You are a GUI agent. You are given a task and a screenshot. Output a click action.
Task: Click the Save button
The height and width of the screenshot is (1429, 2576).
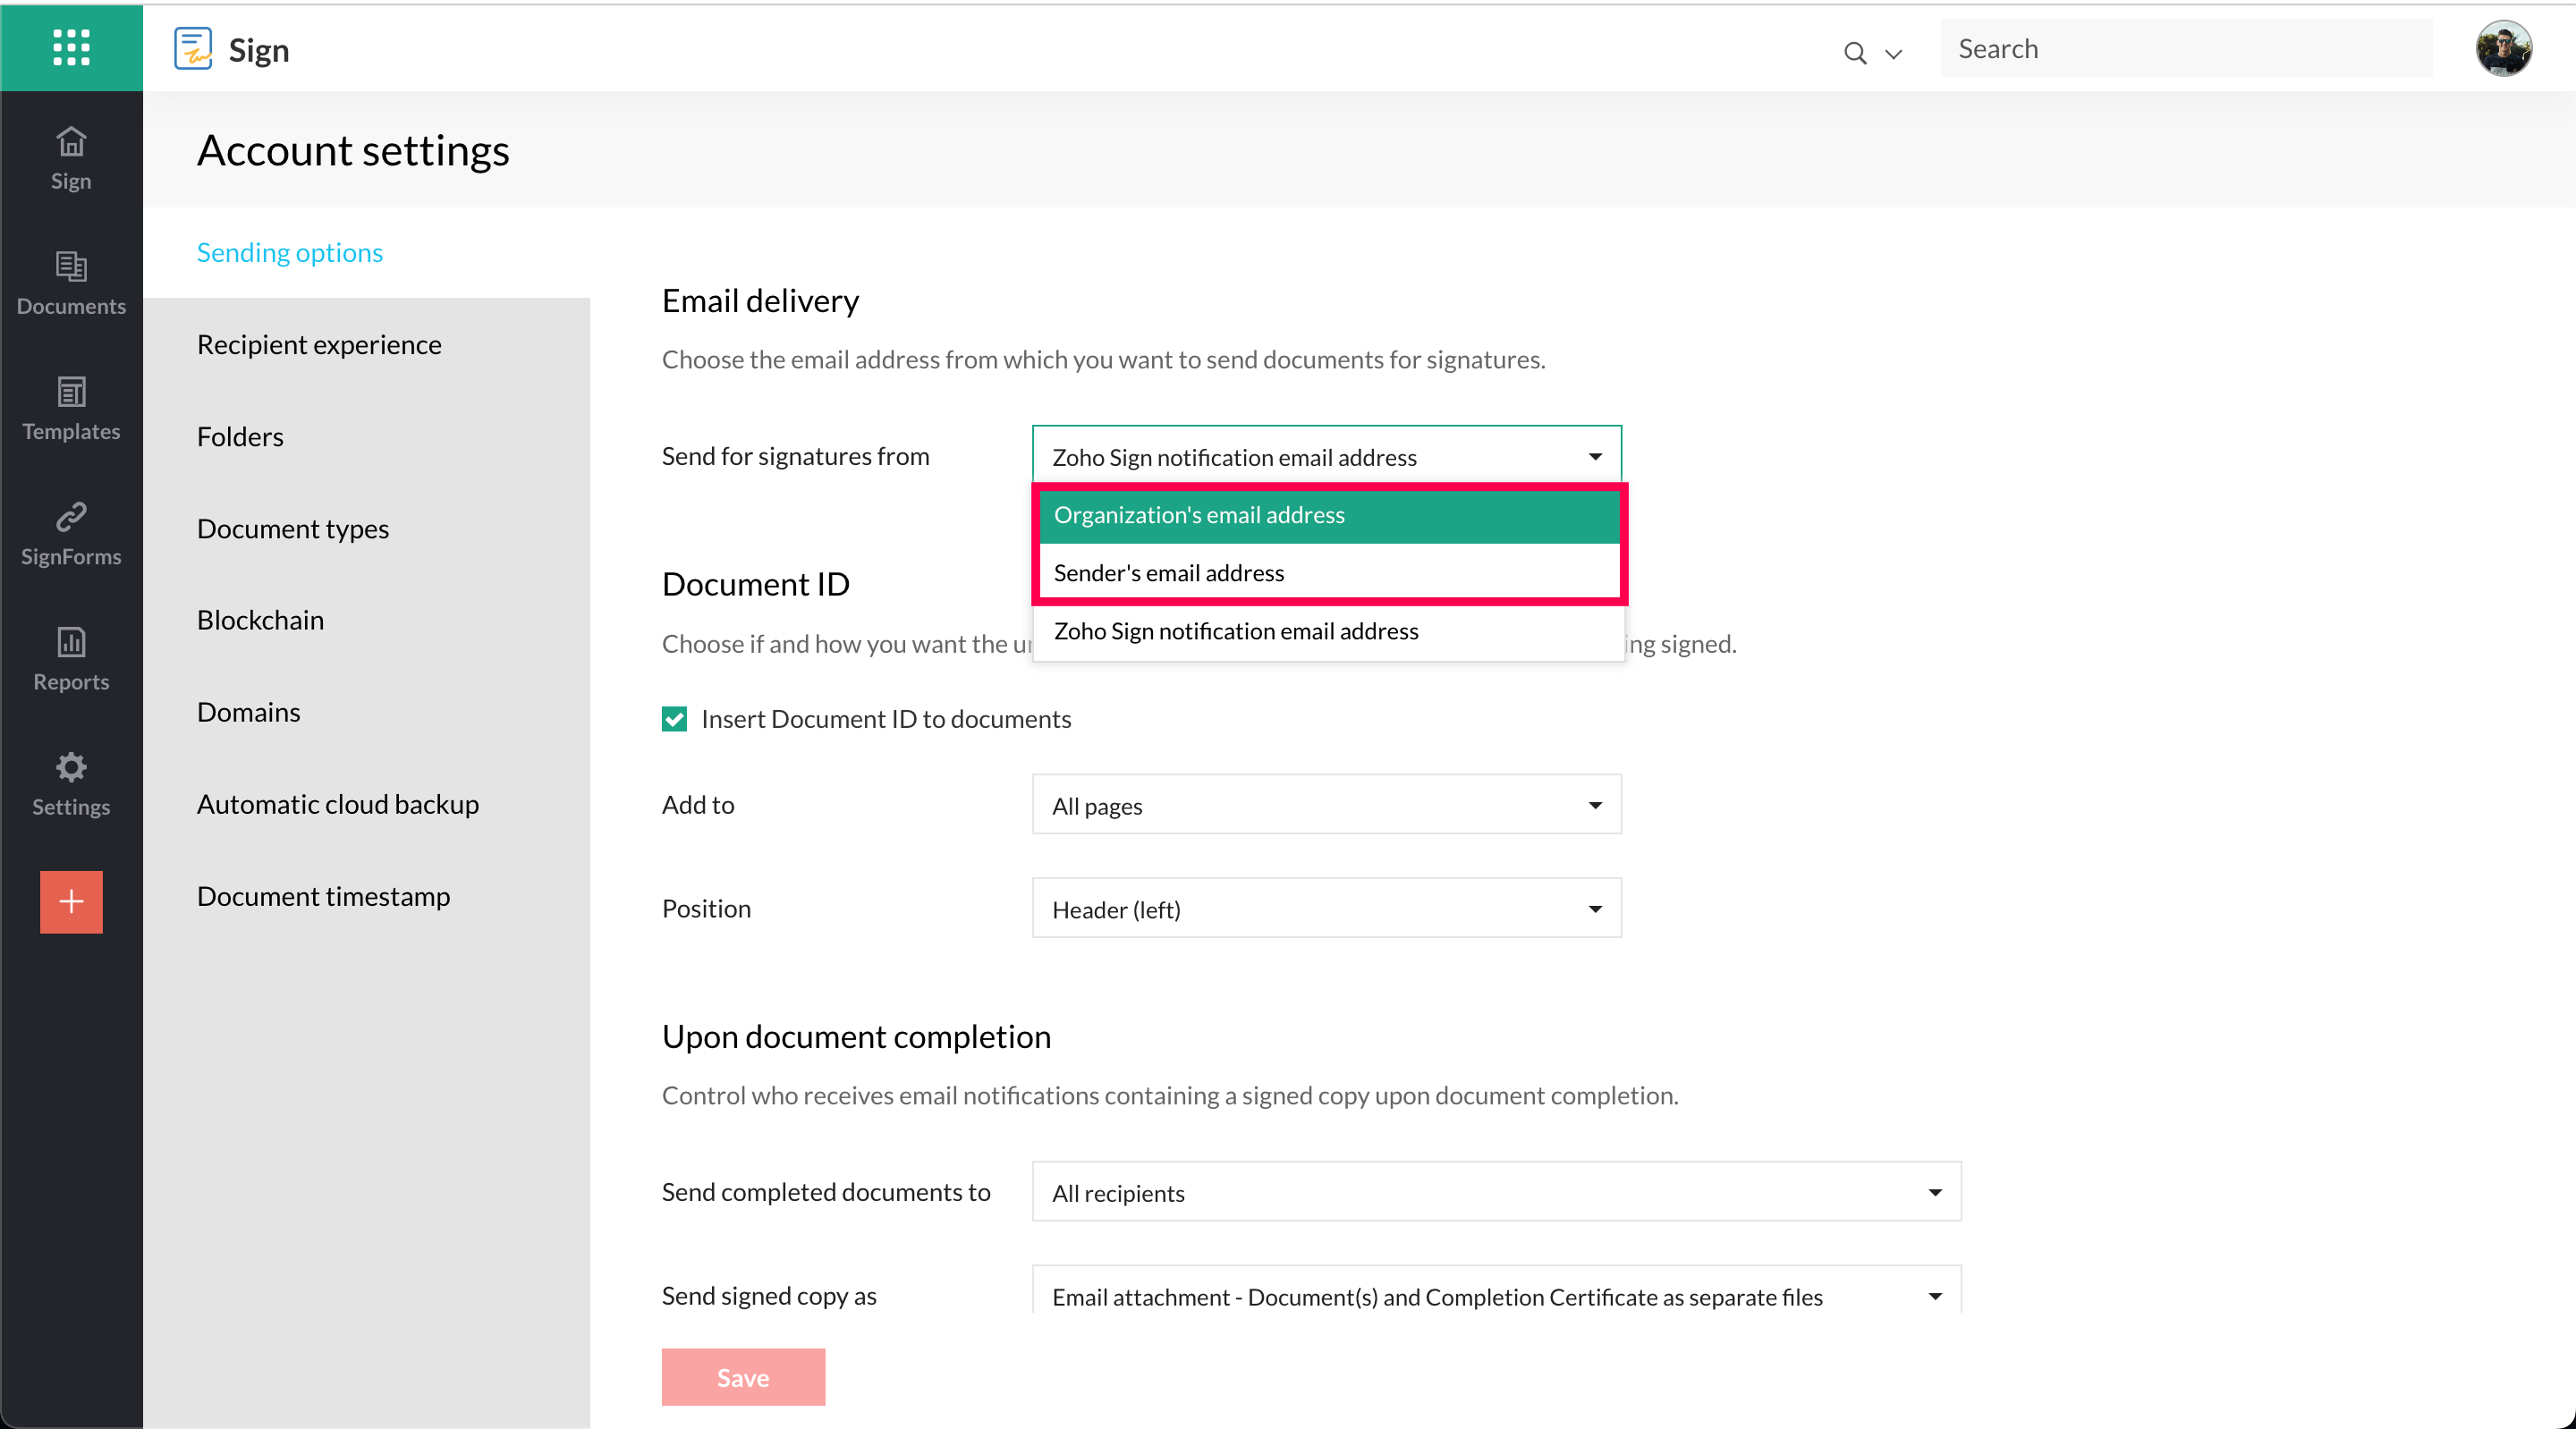[x=743, y=1377]
